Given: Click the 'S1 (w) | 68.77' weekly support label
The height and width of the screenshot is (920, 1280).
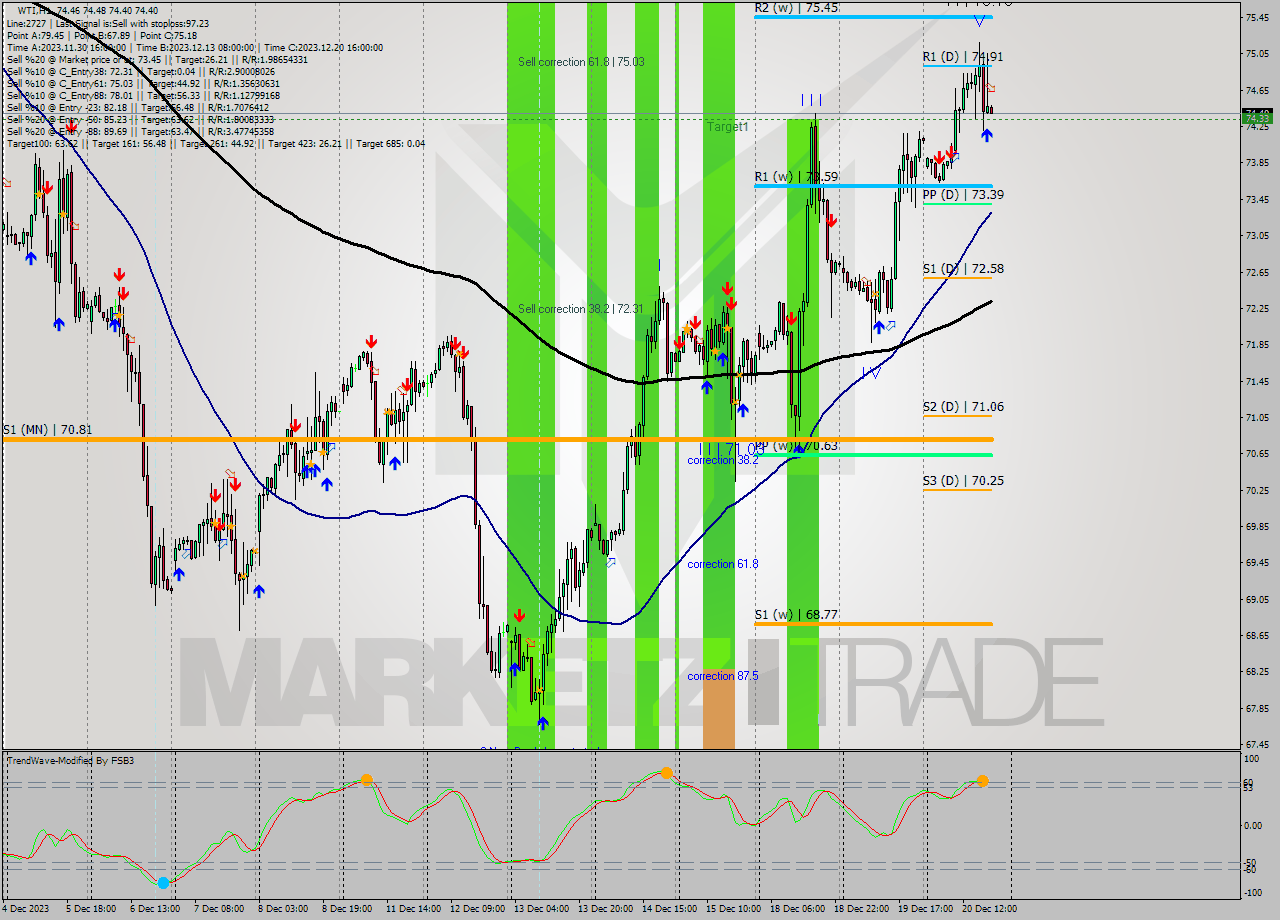Looking at the screenshot, I should pyautogui.click(x=796, y=615).
